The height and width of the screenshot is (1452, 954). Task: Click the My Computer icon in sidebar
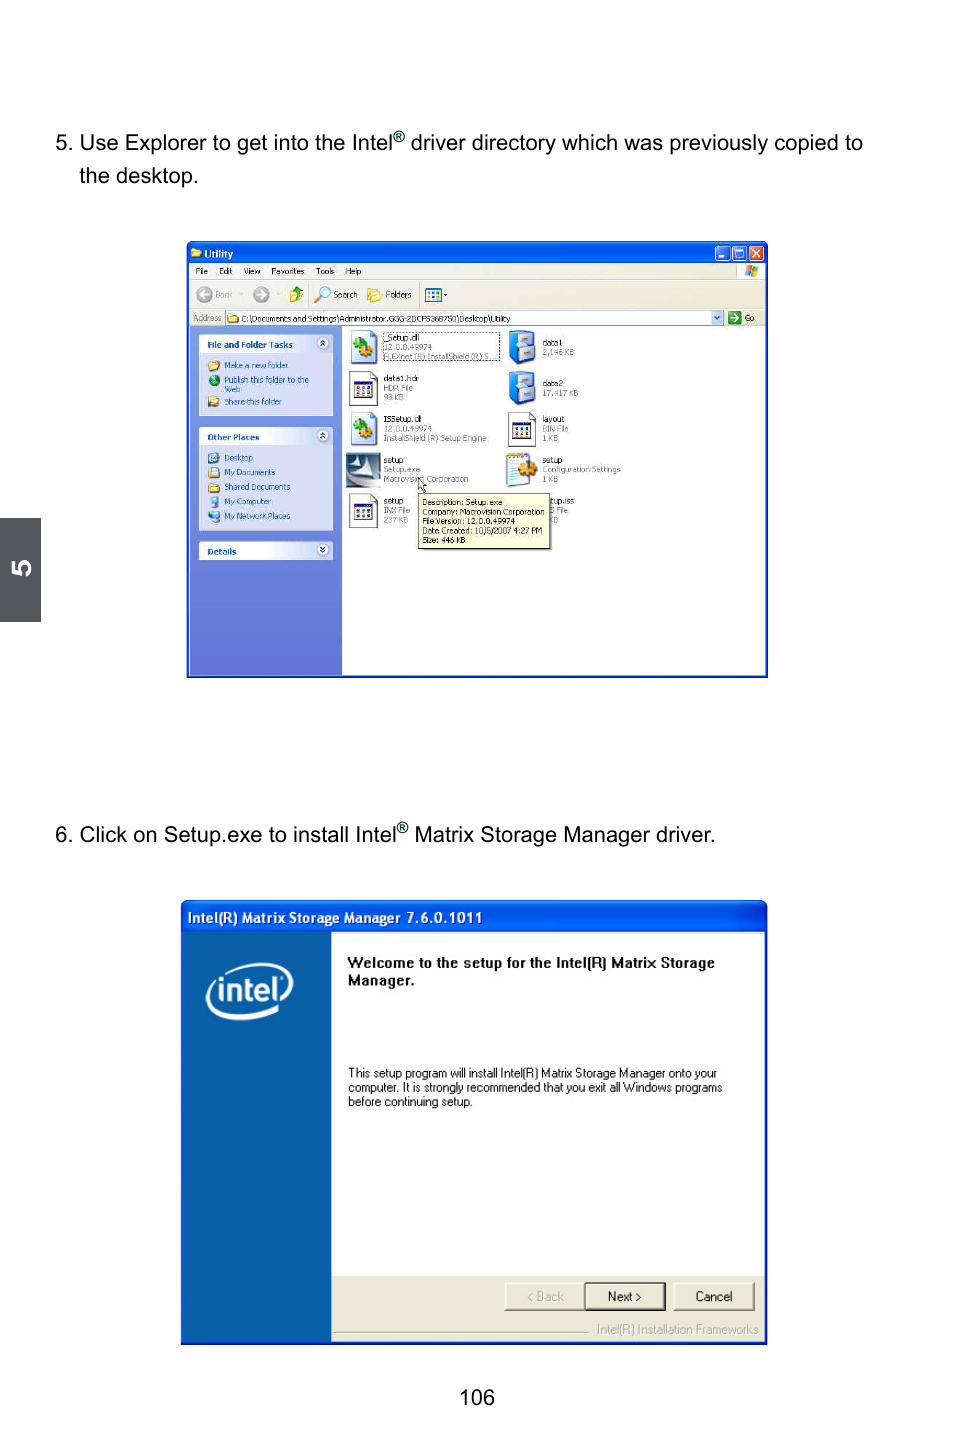(214, 501)
